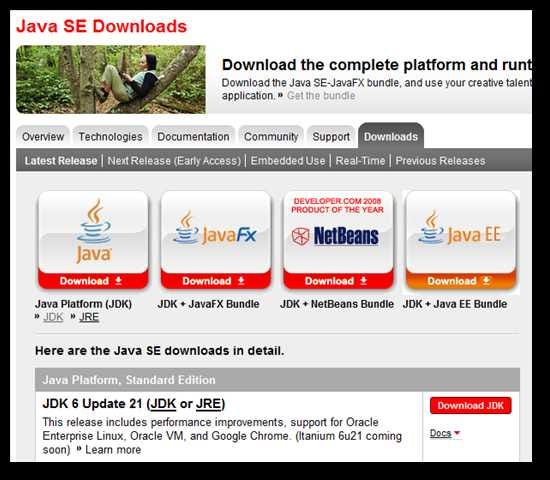
Task: Click the red Download JDK button
Action: click(x=470, y=406)
